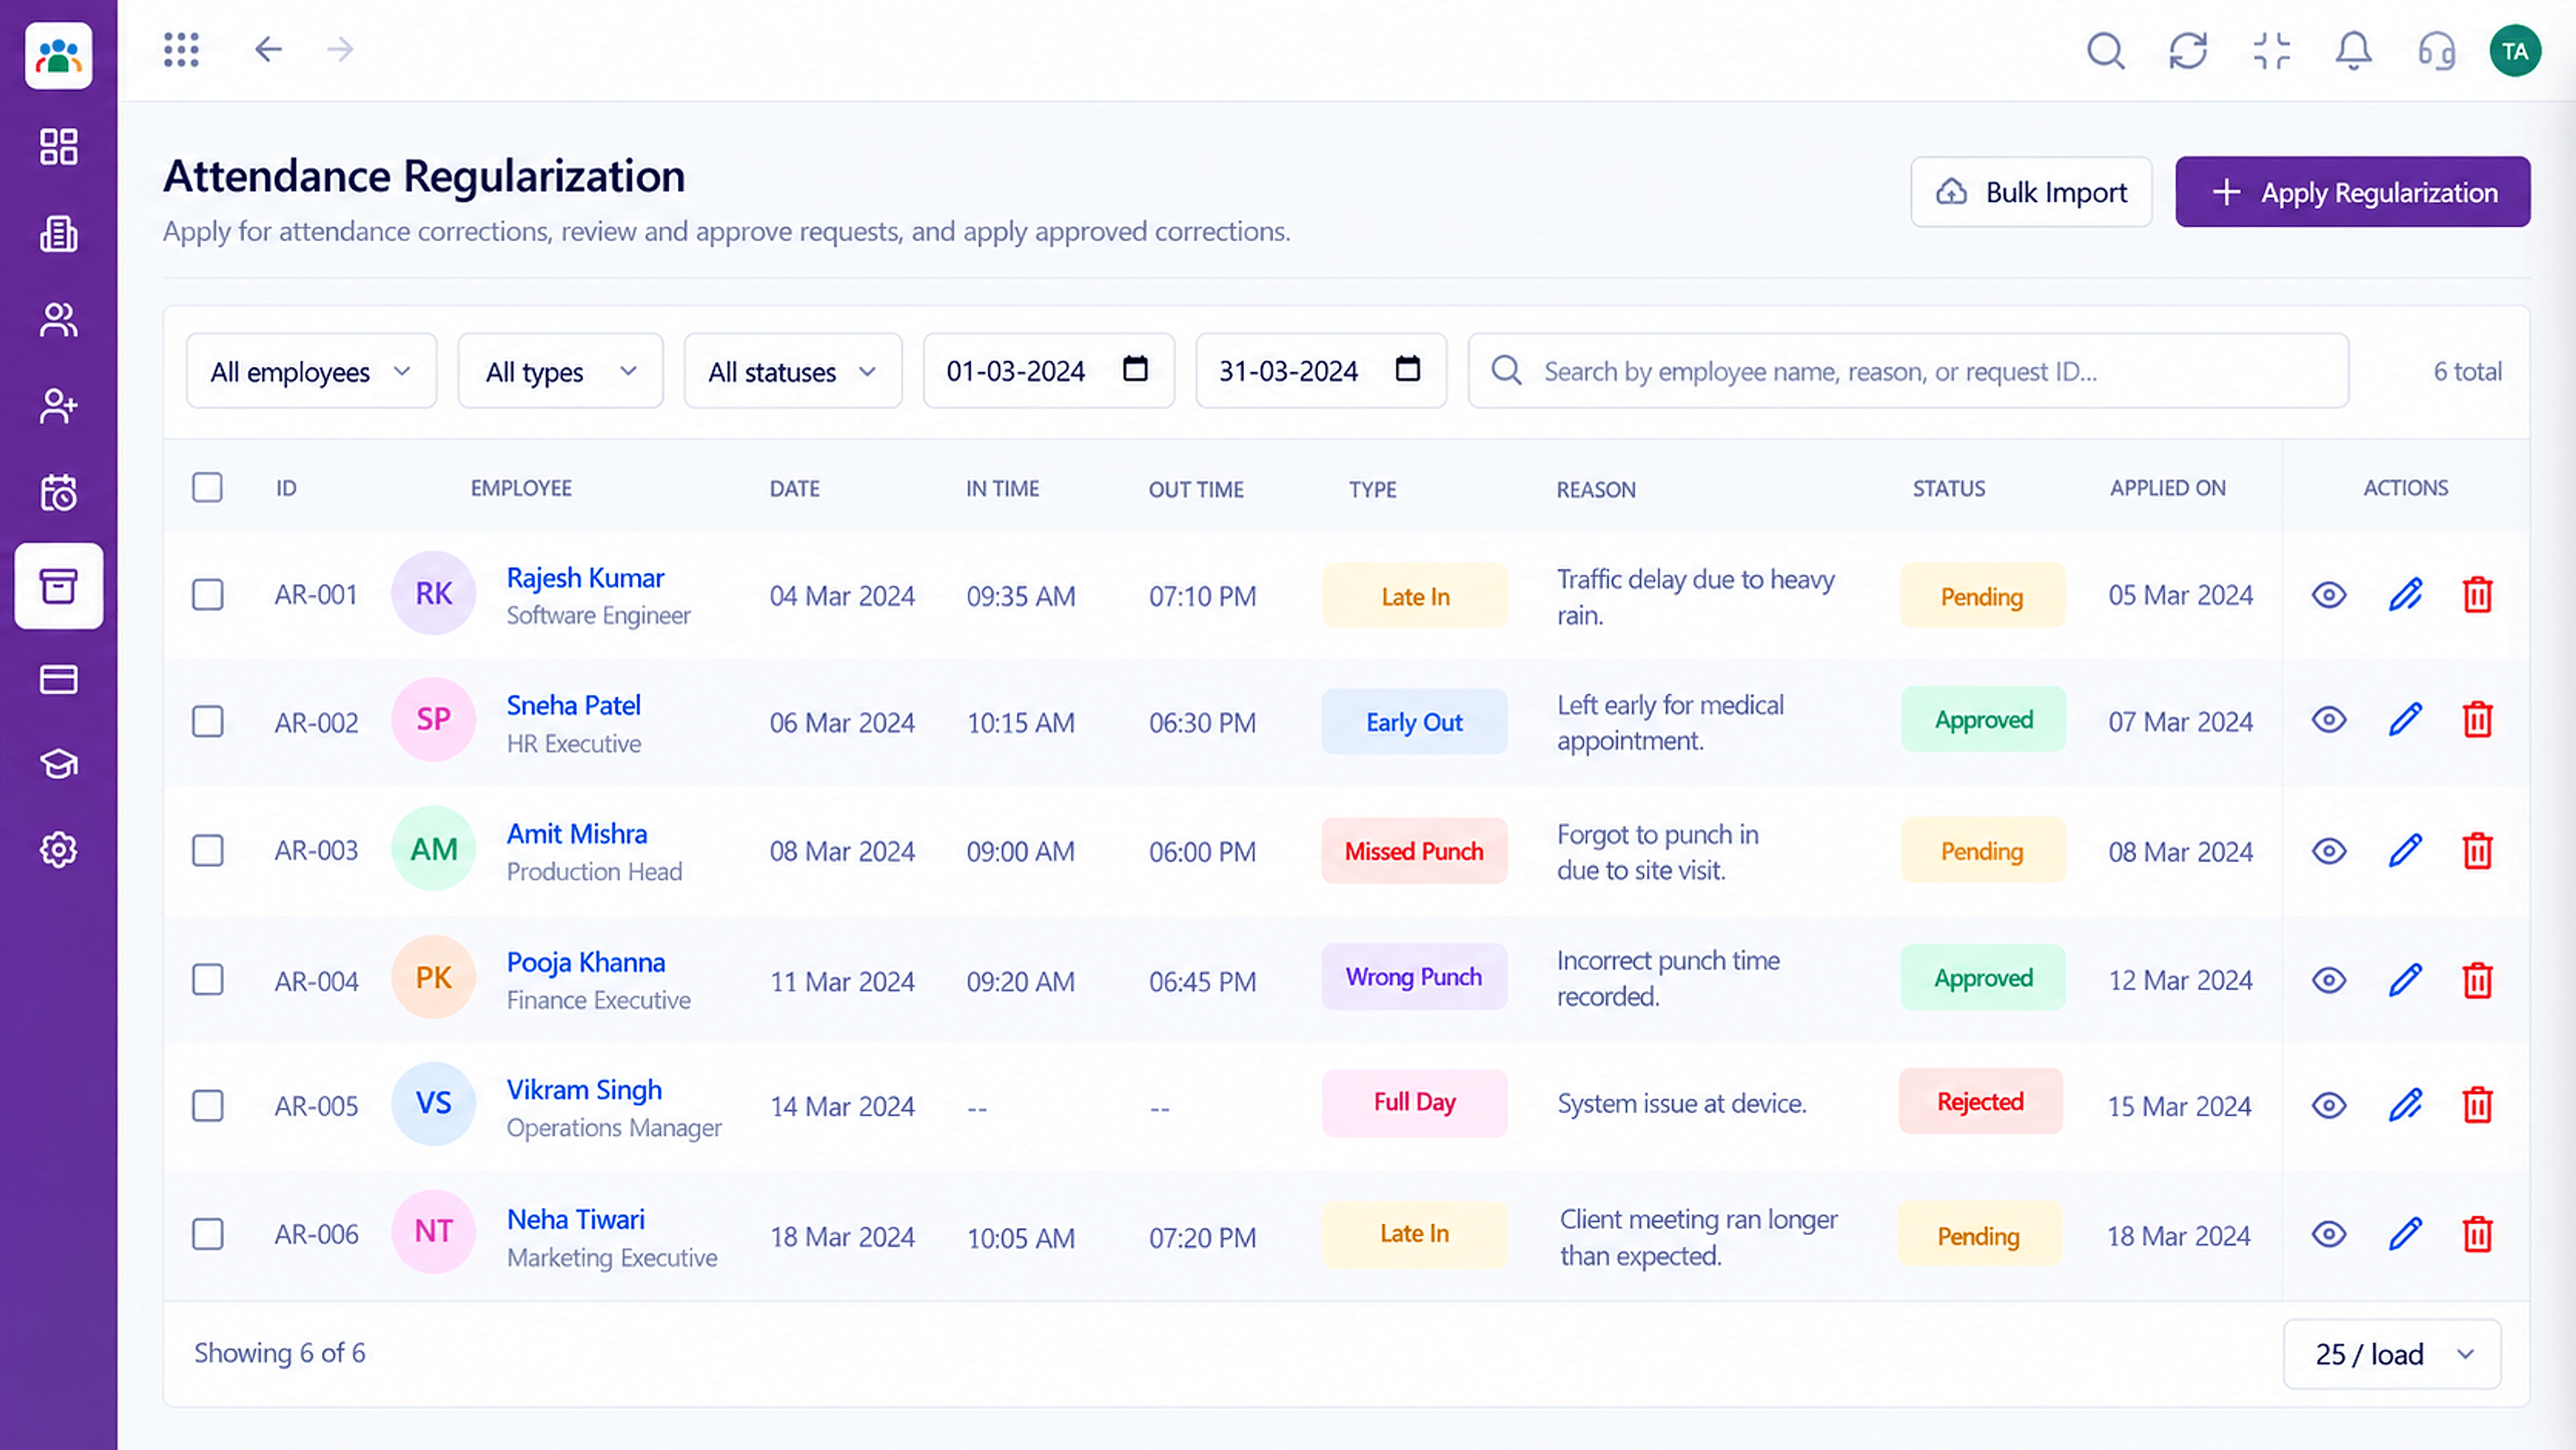Click the Missed Punch type badge

point(1414,851)
